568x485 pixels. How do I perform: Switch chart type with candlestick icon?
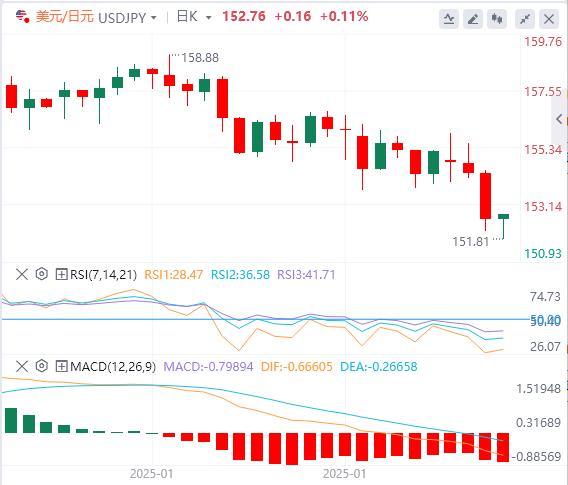coord(497,18)
